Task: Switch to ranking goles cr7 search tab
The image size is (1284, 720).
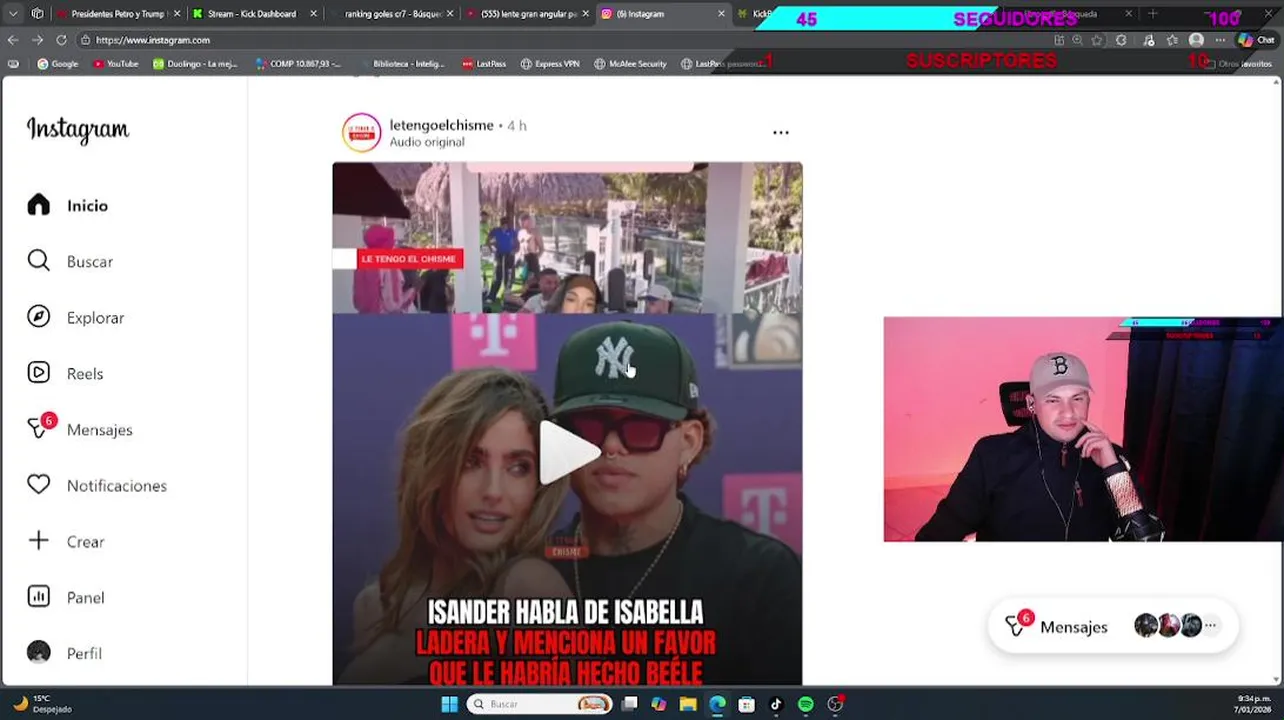Action: (388, 14)
